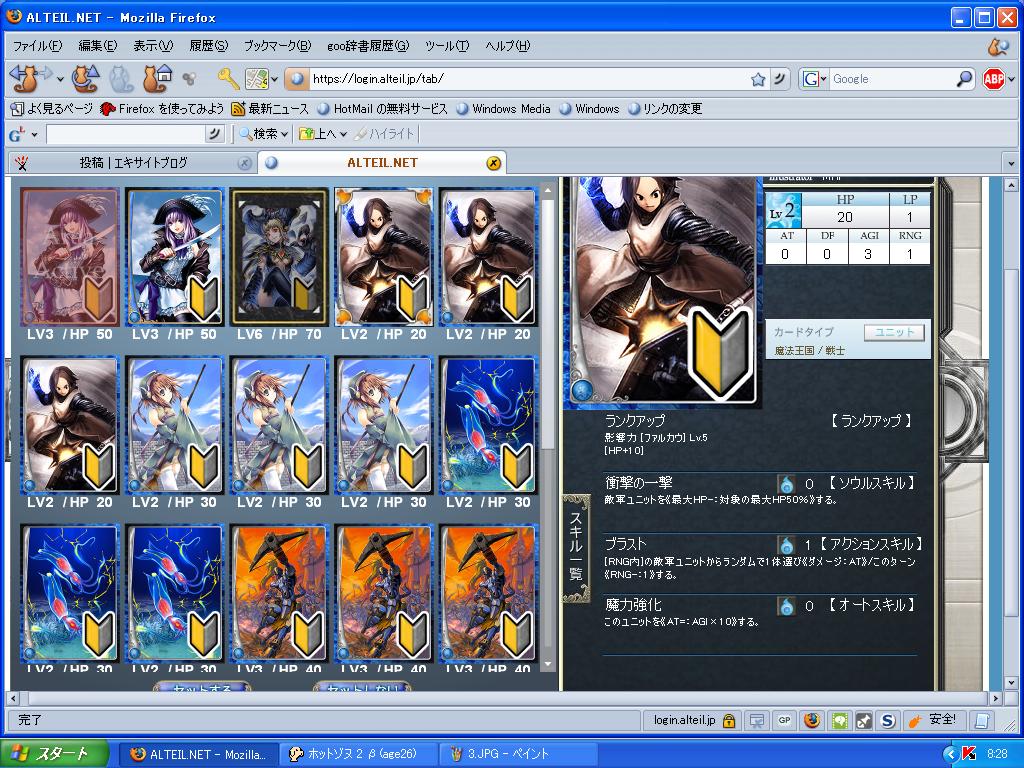Click the golden key icon in toolbar

pyautogui.click(x=228, y=79)
